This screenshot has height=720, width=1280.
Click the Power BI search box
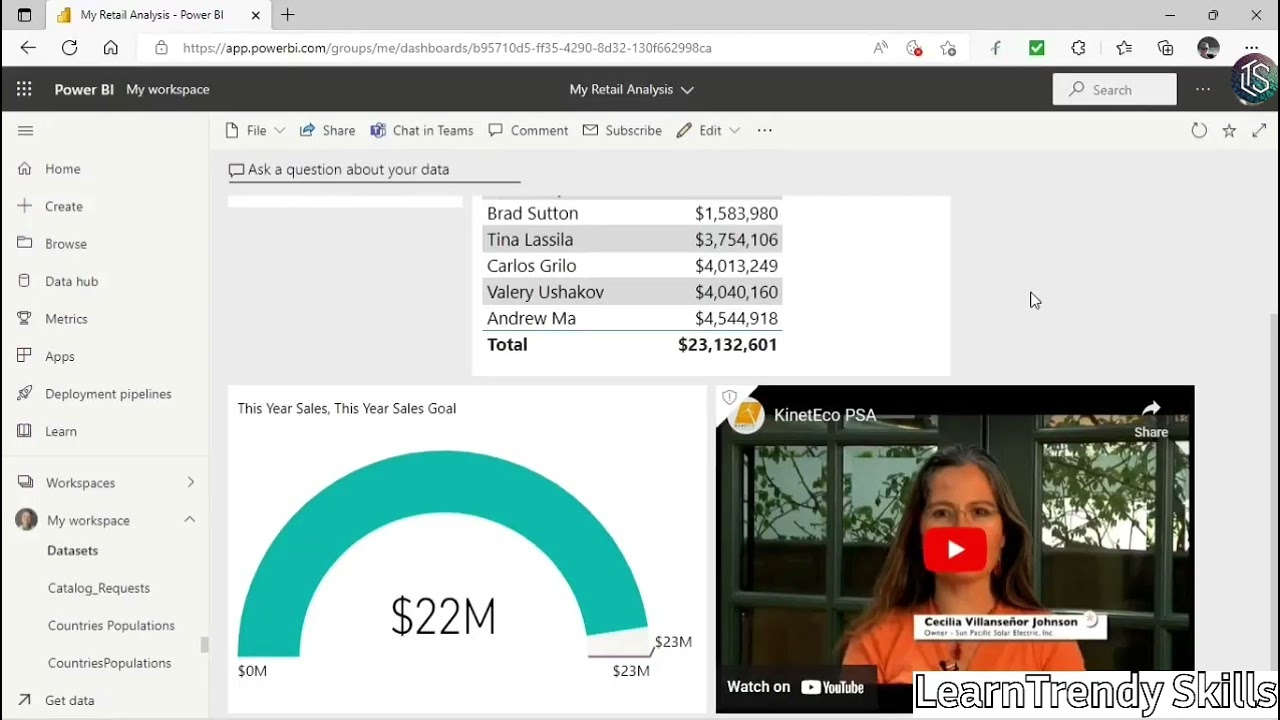tap(1114, 89)
